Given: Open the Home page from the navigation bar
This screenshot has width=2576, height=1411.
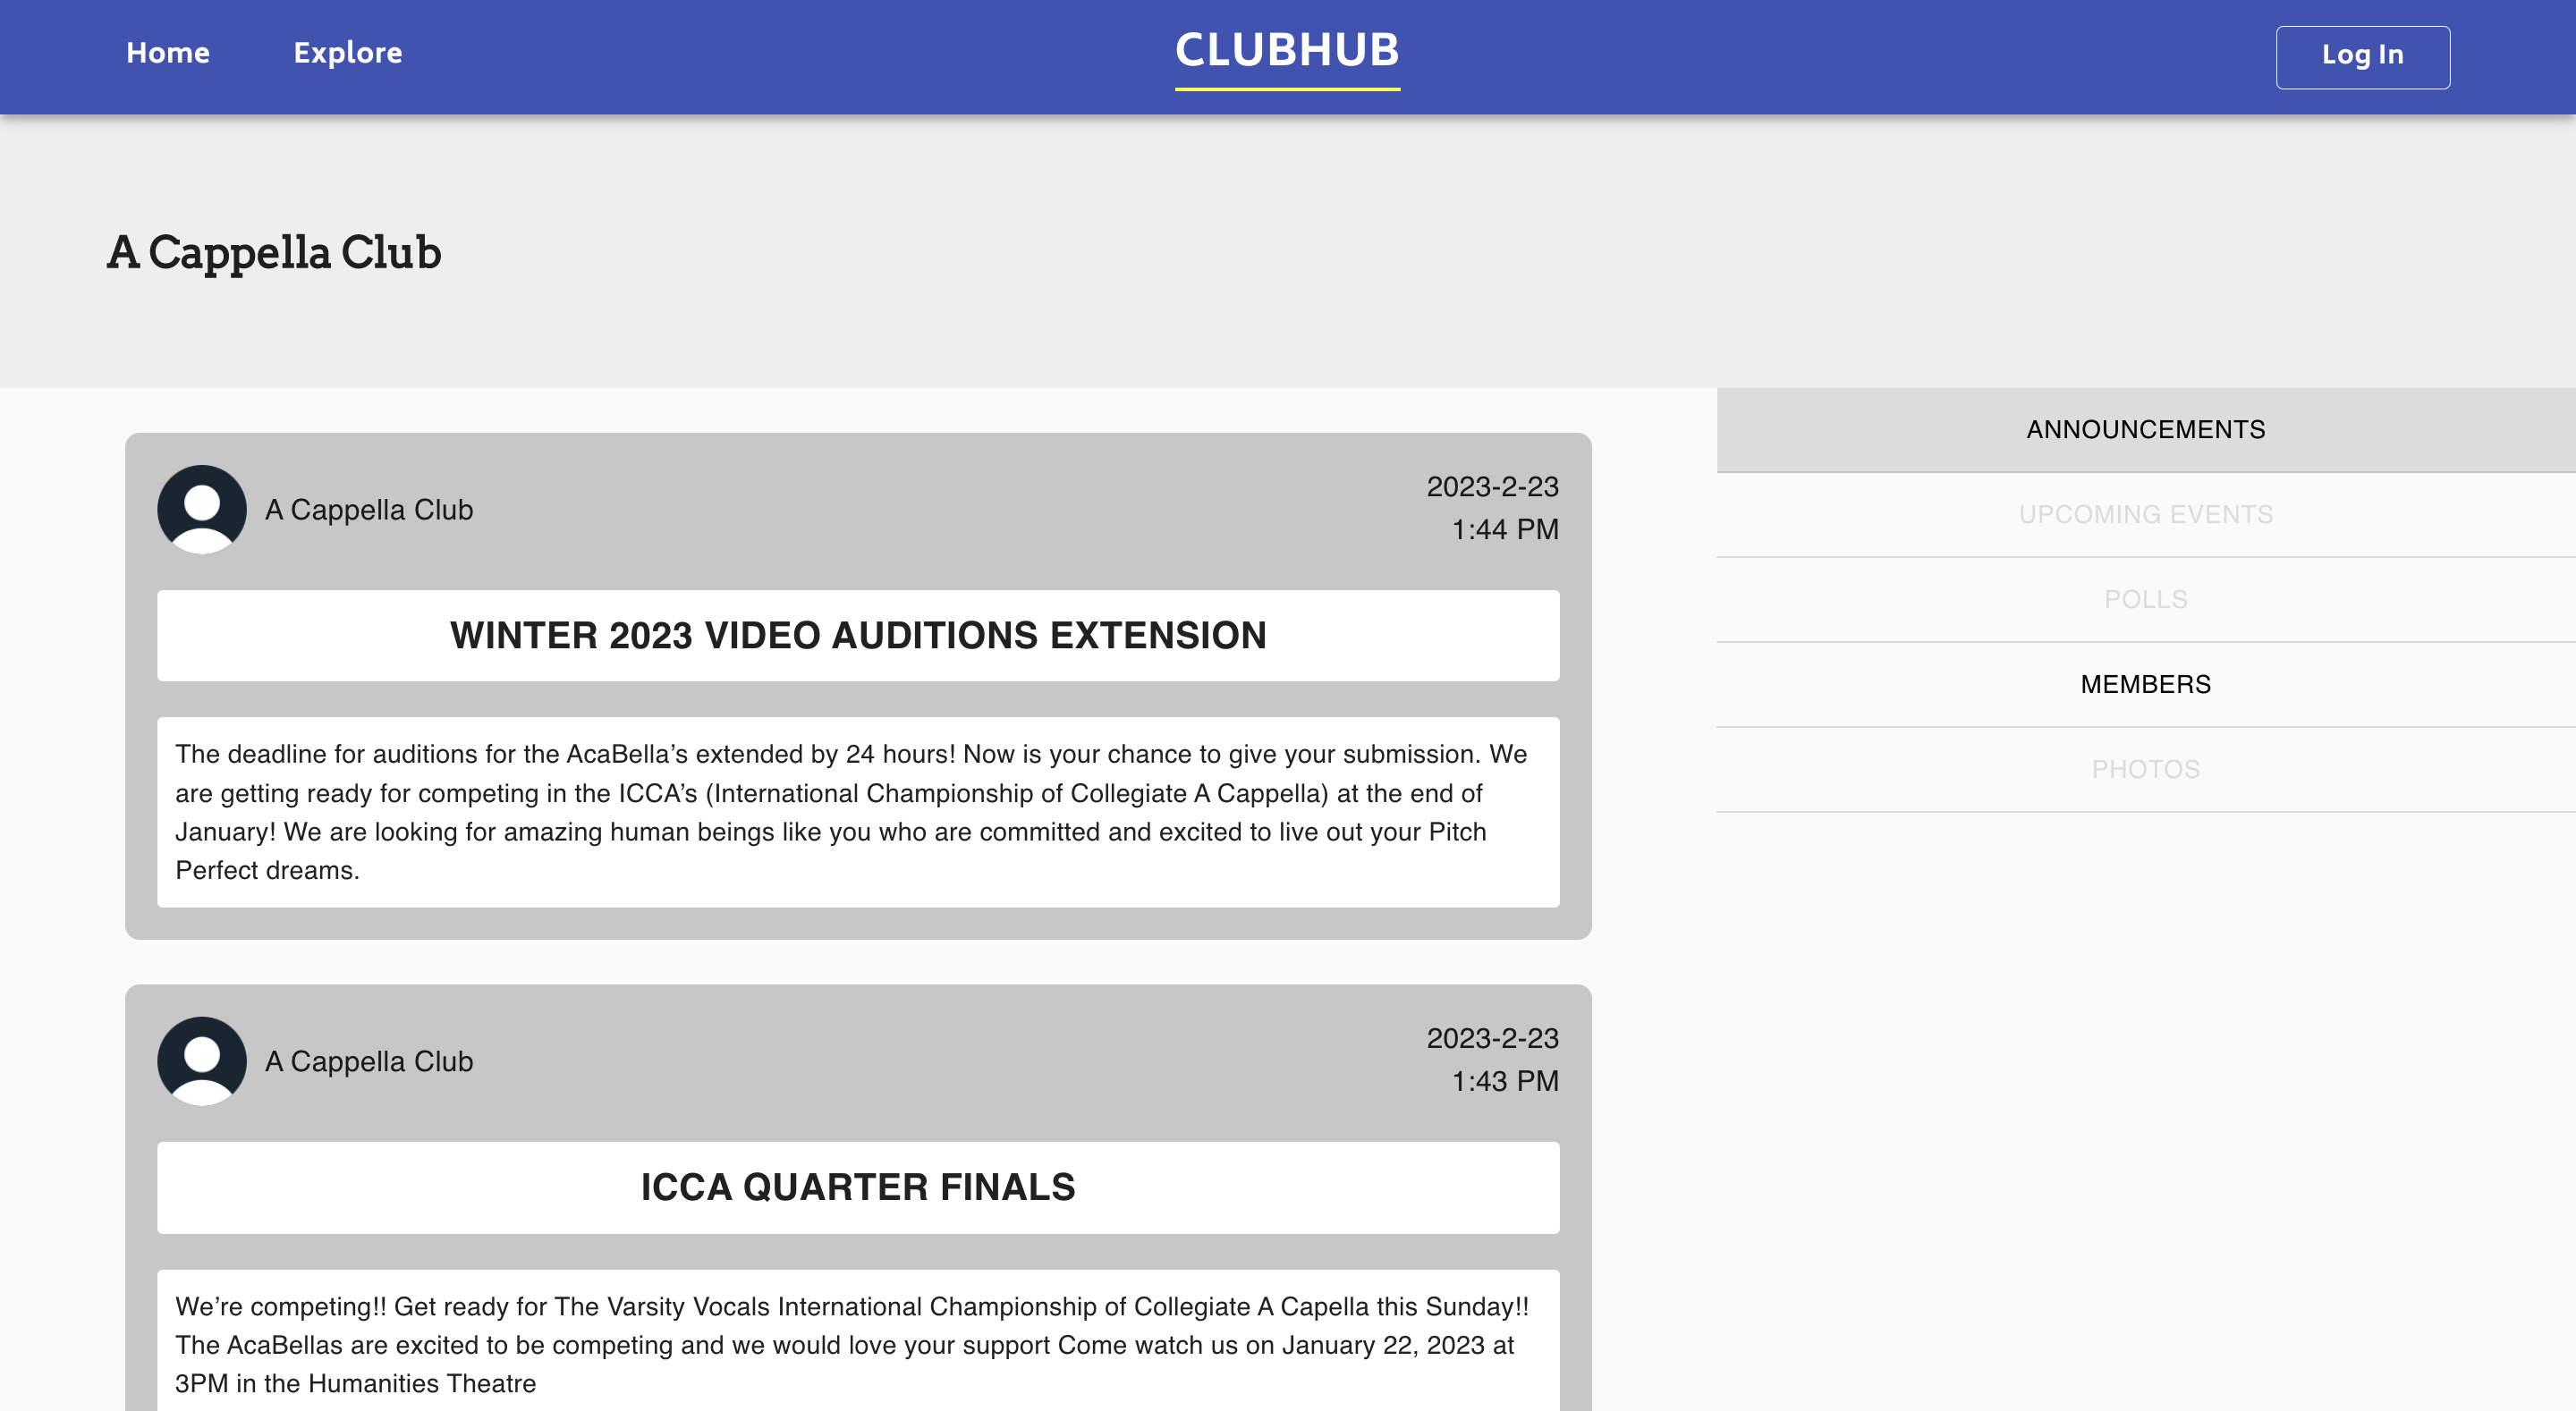Looking at the screenshot, I should [167, 54].
